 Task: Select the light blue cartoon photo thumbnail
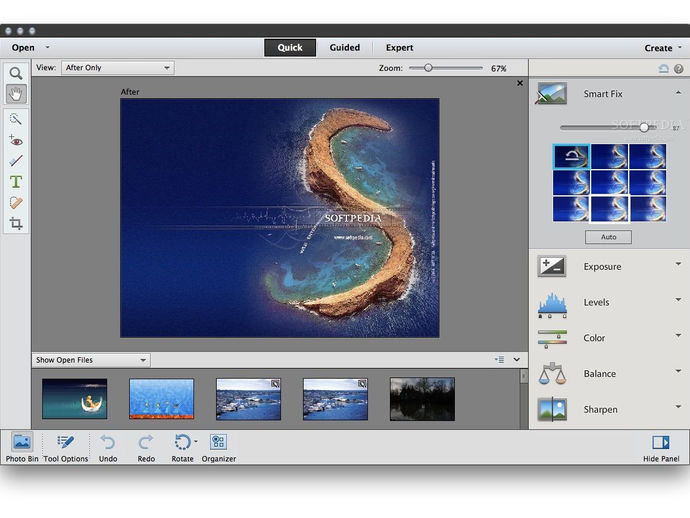161,399
